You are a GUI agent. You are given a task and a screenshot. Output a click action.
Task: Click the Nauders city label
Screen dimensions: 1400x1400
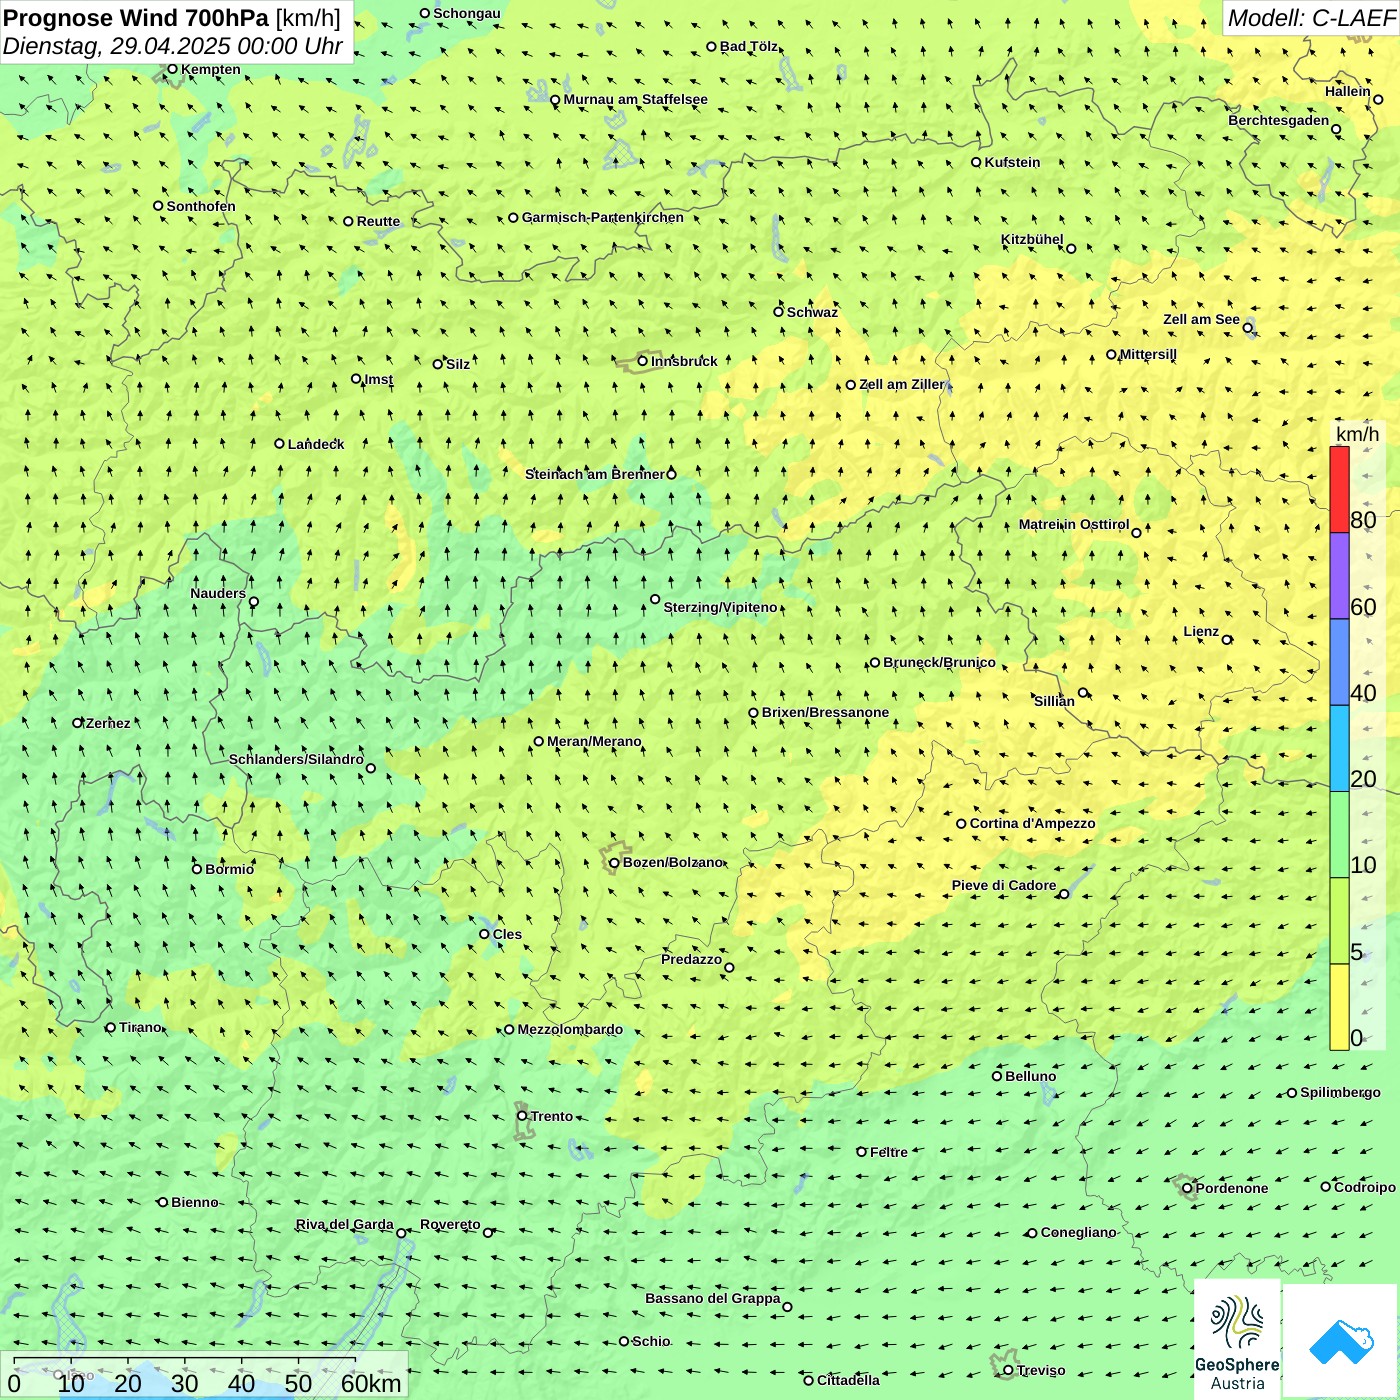point(218,593)
